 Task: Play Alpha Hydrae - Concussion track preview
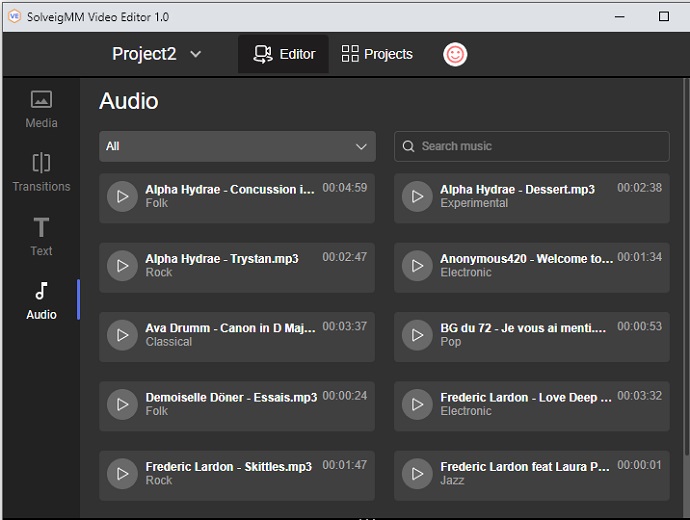(122, 197)
